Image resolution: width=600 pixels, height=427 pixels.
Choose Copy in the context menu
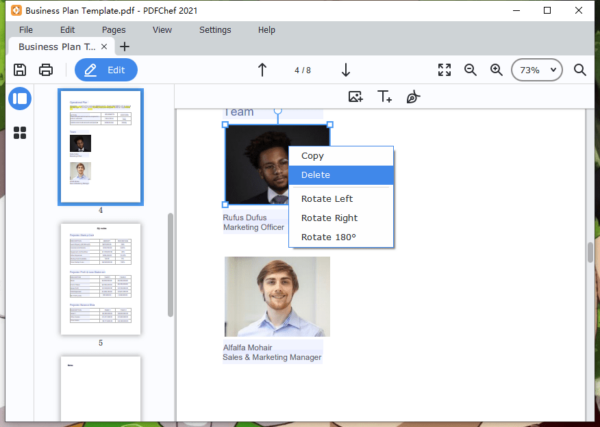341,156
